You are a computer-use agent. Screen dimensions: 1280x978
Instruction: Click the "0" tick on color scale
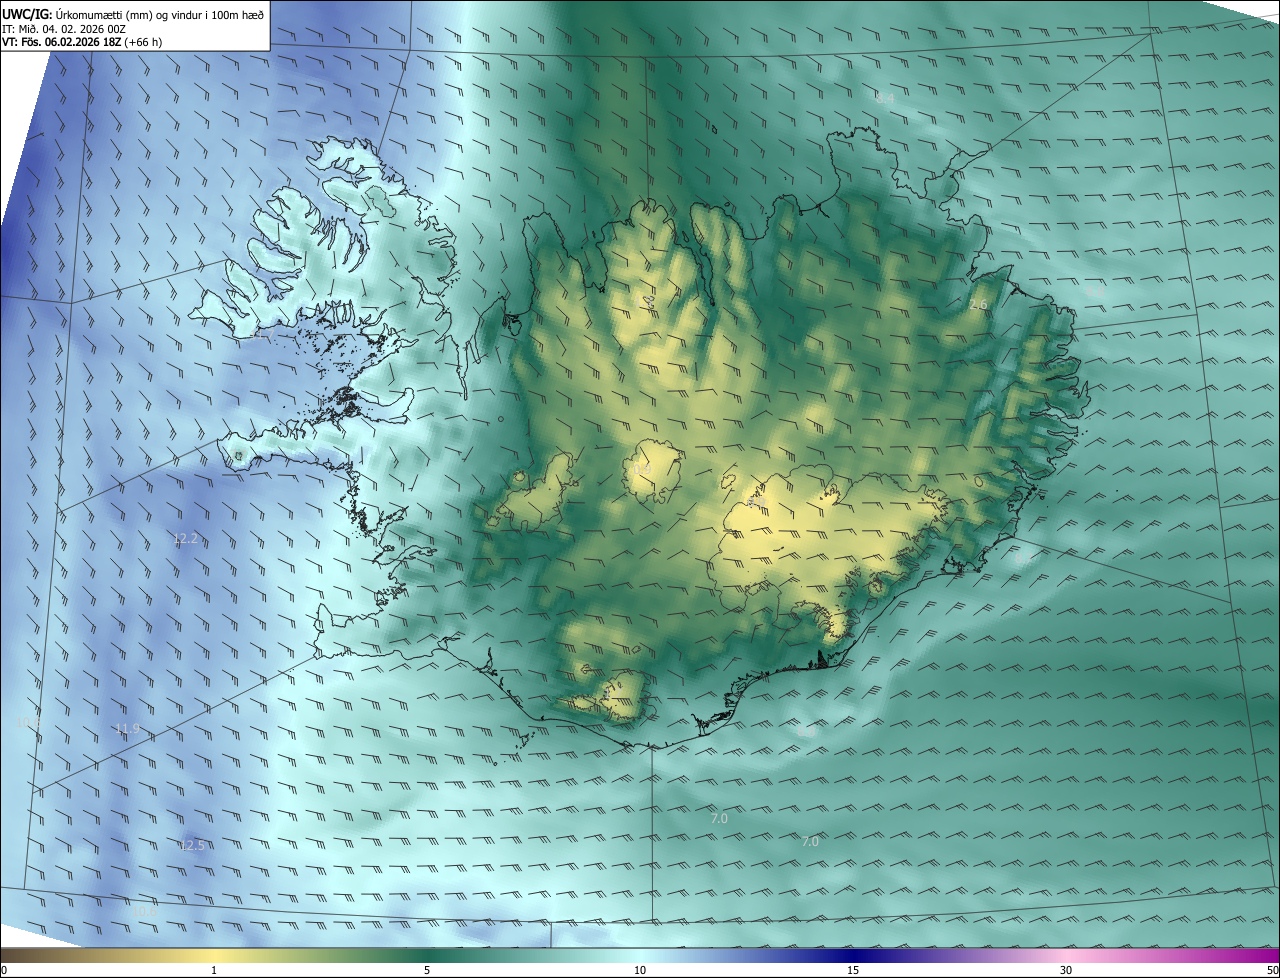(4, 970)
